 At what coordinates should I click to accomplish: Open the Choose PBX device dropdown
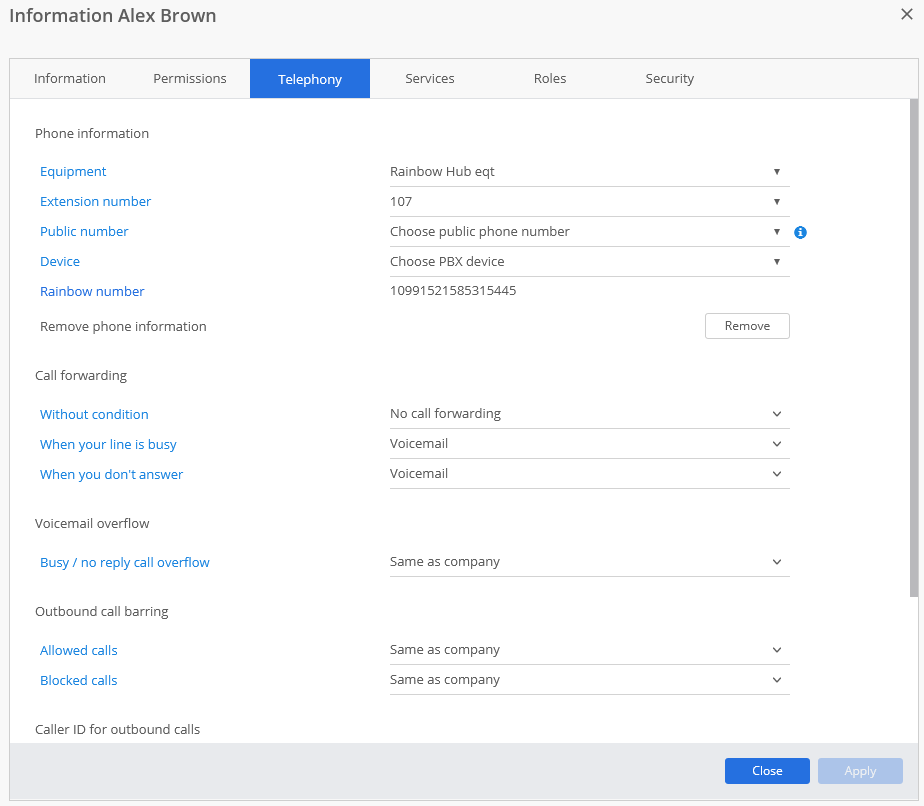click(x=589, y=262)
